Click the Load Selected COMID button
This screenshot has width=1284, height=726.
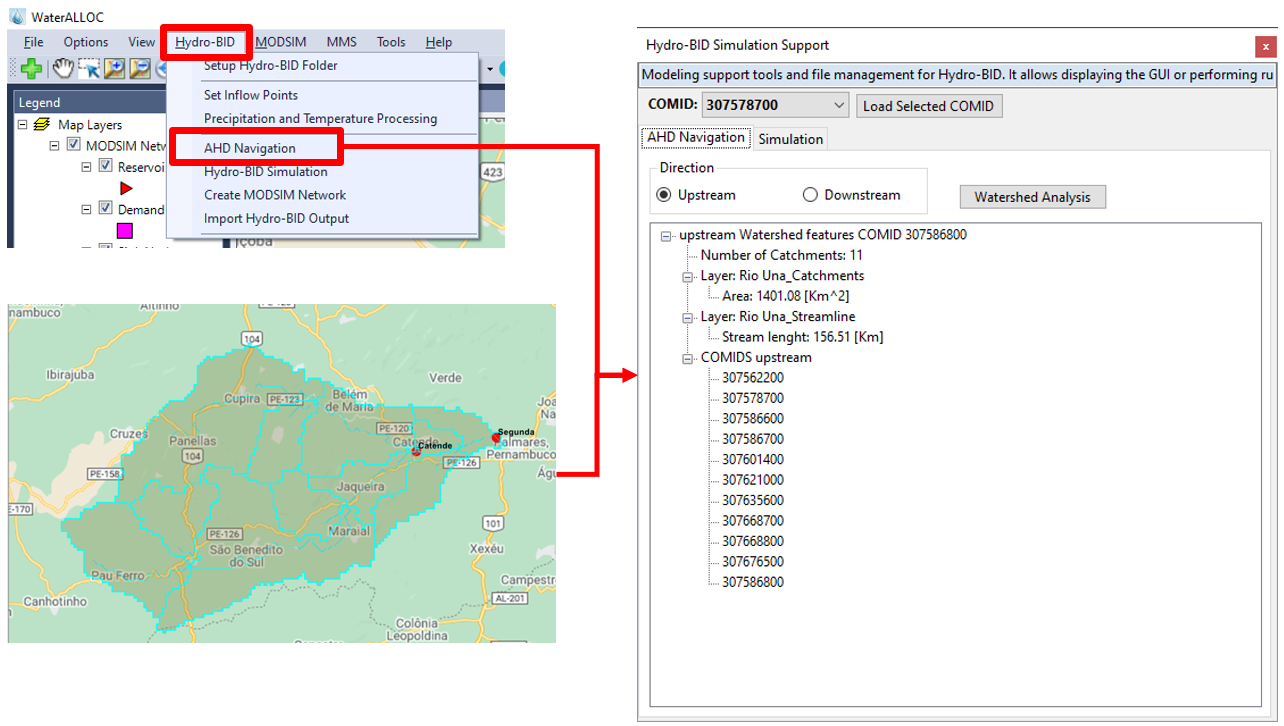(928, 106)
